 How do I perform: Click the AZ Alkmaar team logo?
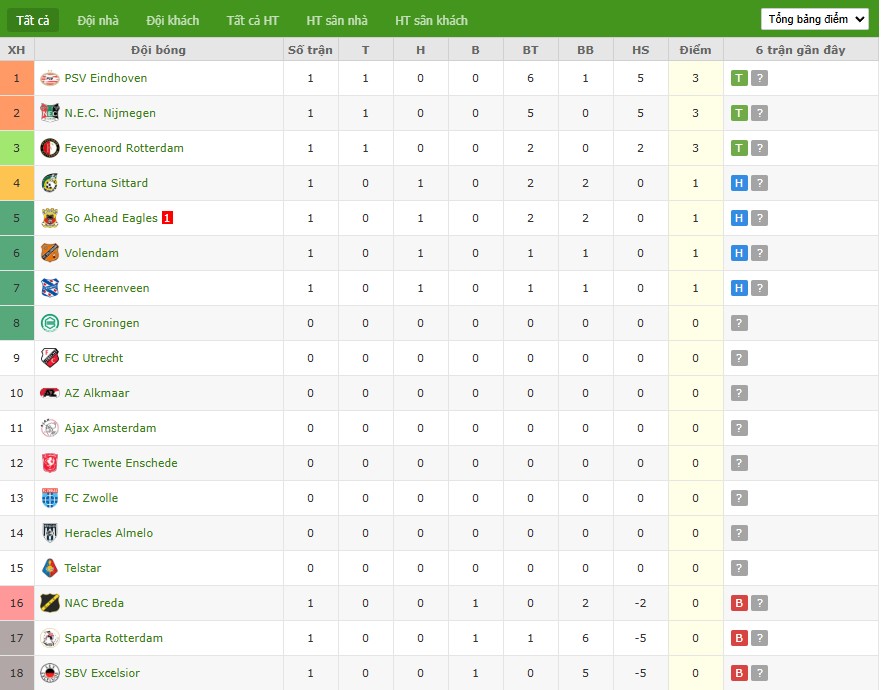[50, 393]
